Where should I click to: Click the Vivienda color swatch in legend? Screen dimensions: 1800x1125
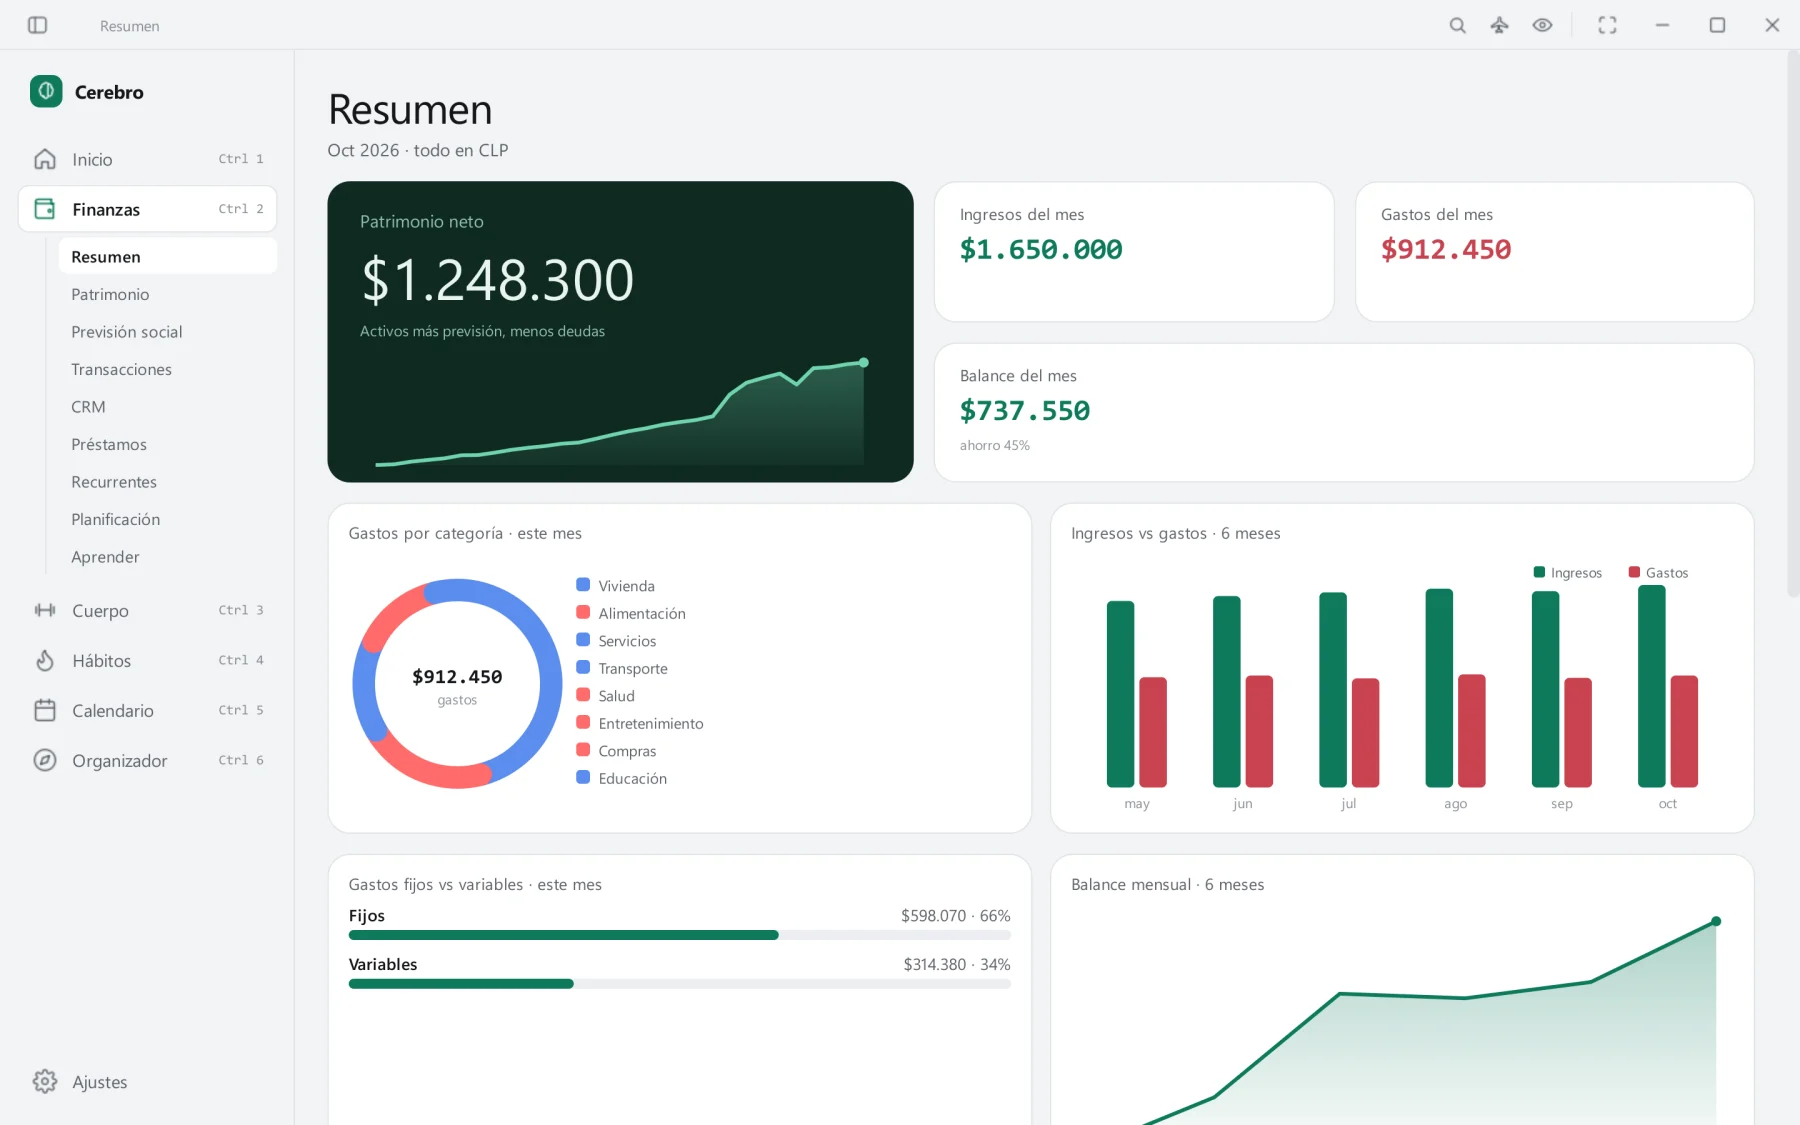click(583, 585)
